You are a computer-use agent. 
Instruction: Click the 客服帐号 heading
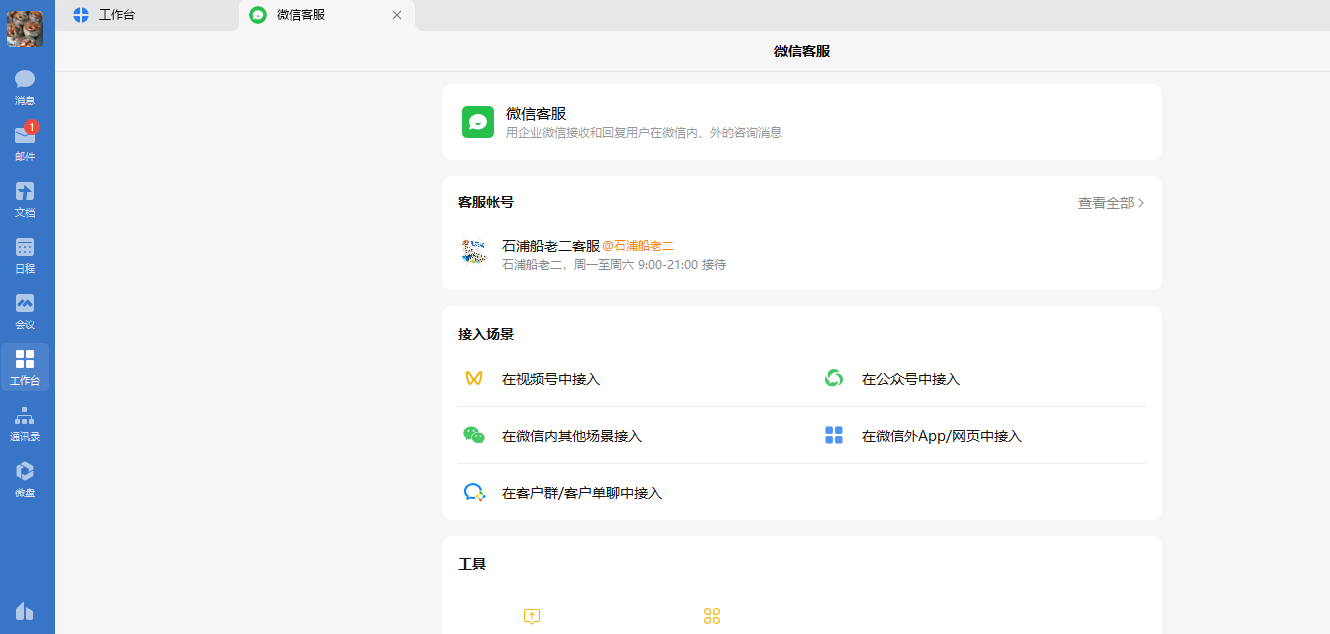[486, 202]
